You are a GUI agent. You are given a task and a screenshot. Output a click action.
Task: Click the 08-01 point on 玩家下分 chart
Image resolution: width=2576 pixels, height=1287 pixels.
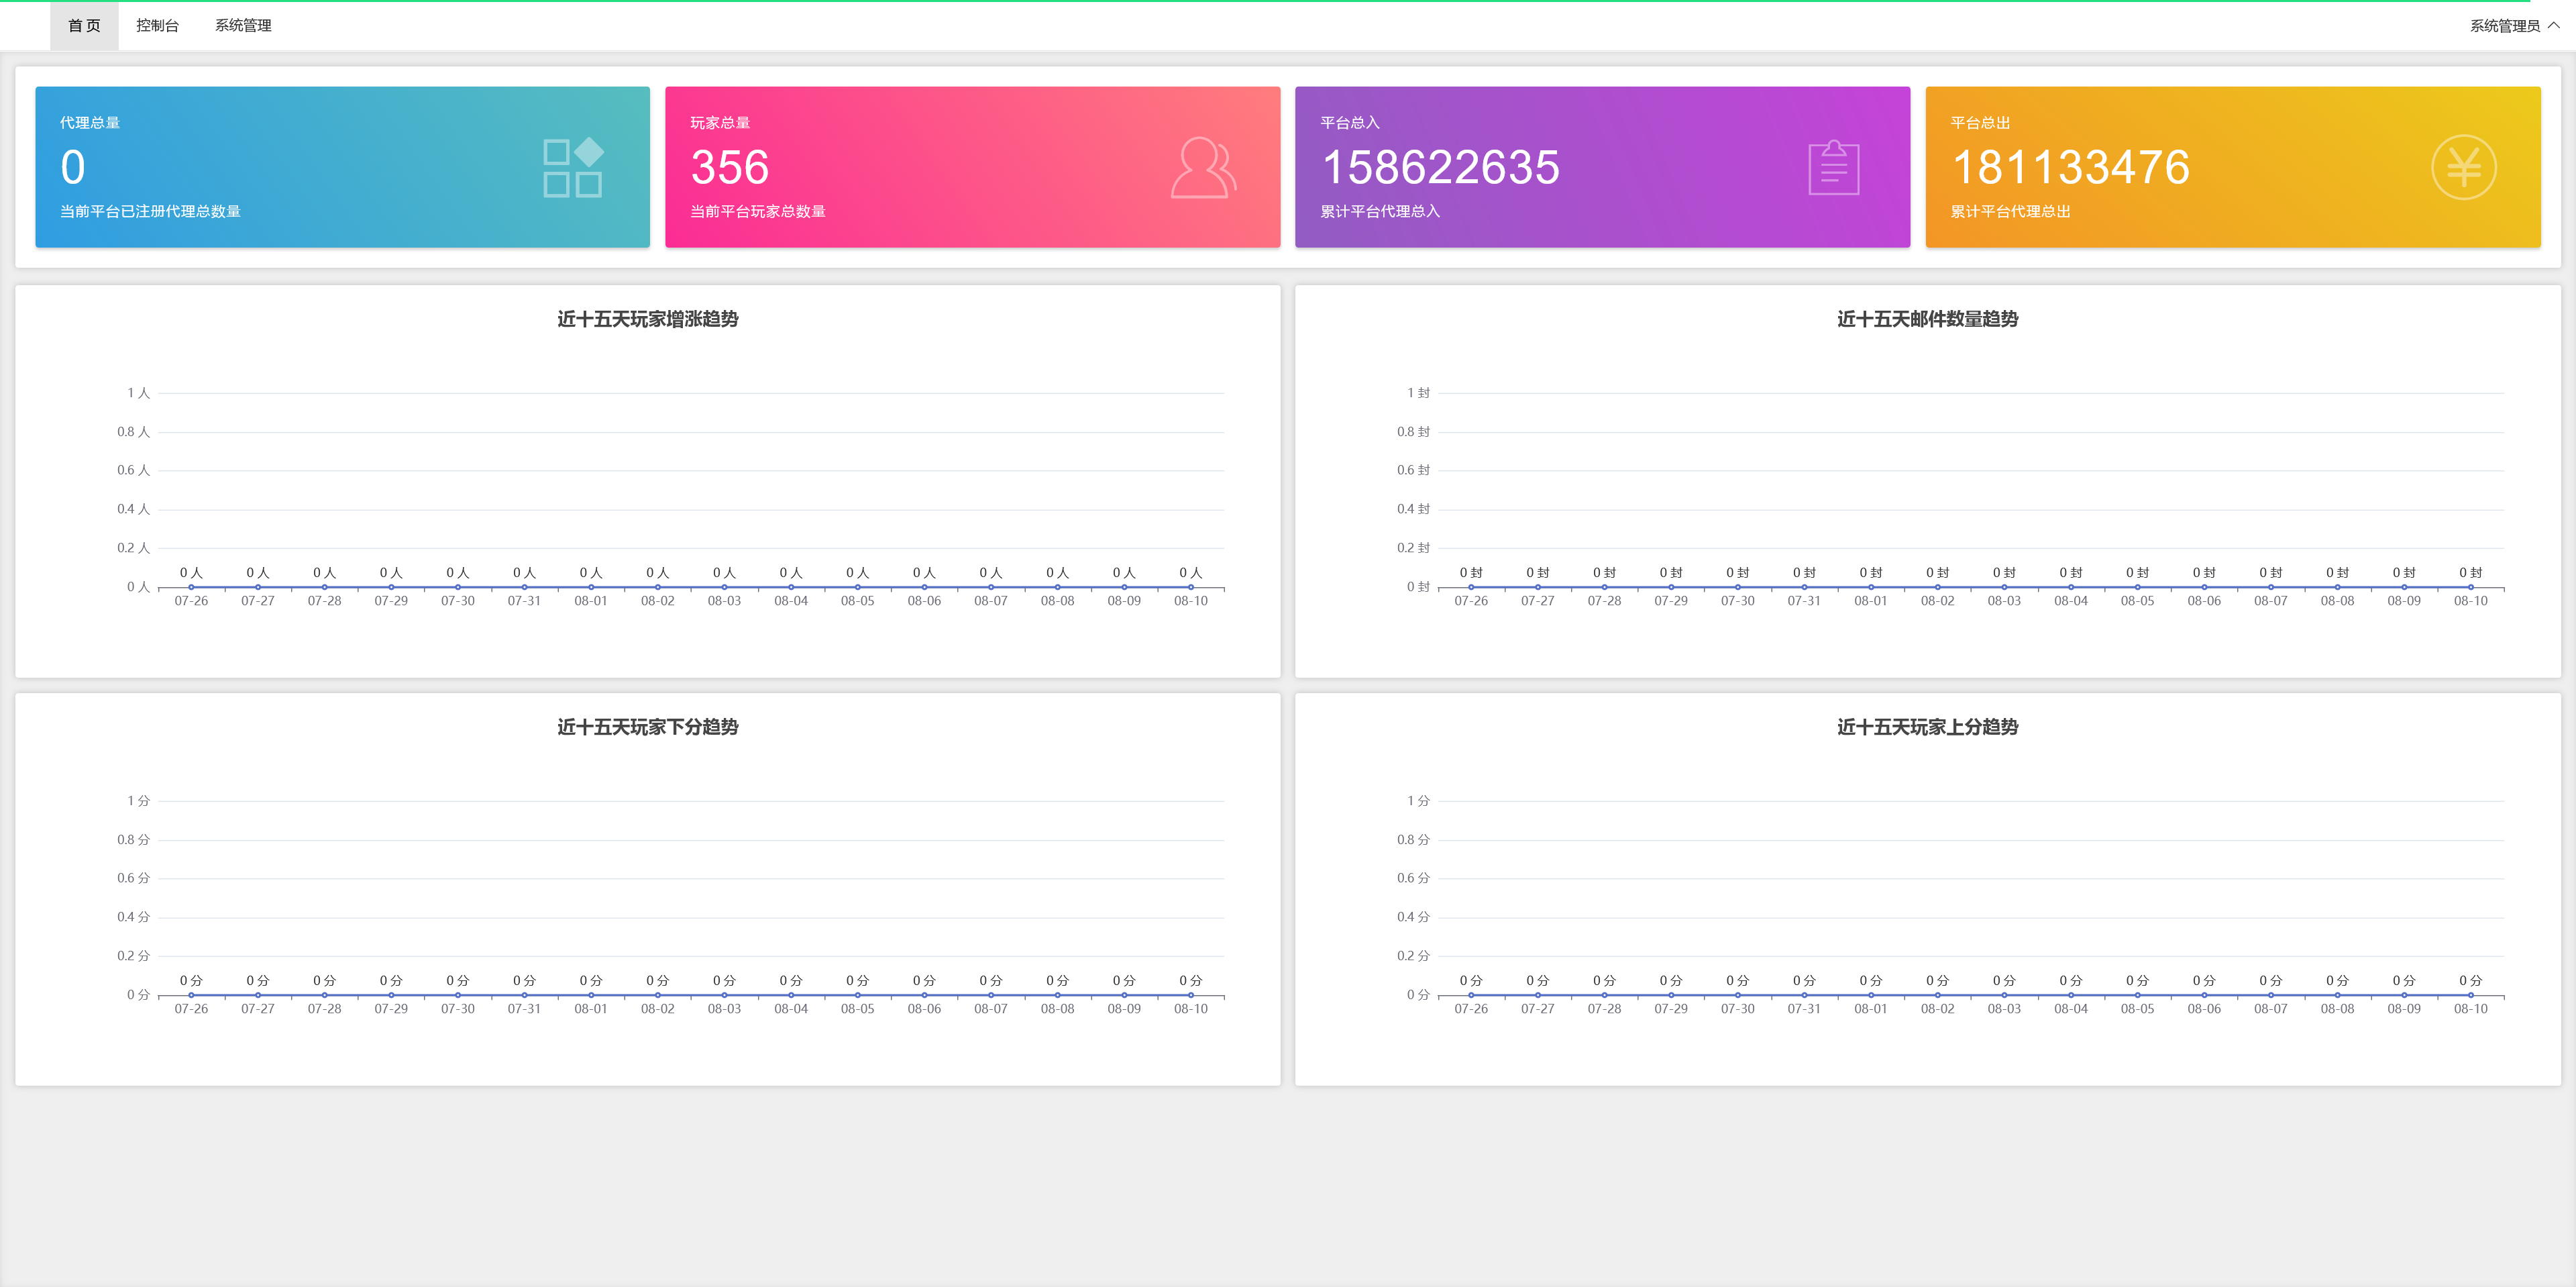pos(591,995)
